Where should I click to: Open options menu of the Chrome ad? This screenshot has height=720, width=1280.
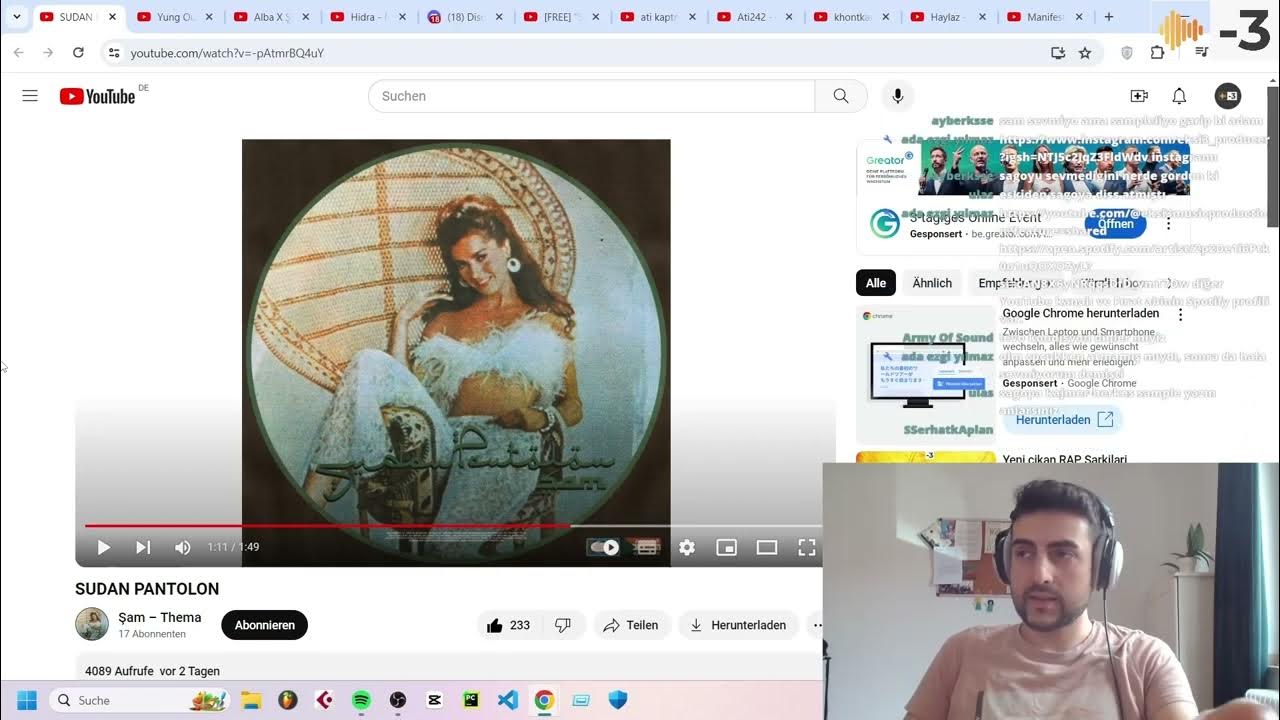[x=1180, y=315]
